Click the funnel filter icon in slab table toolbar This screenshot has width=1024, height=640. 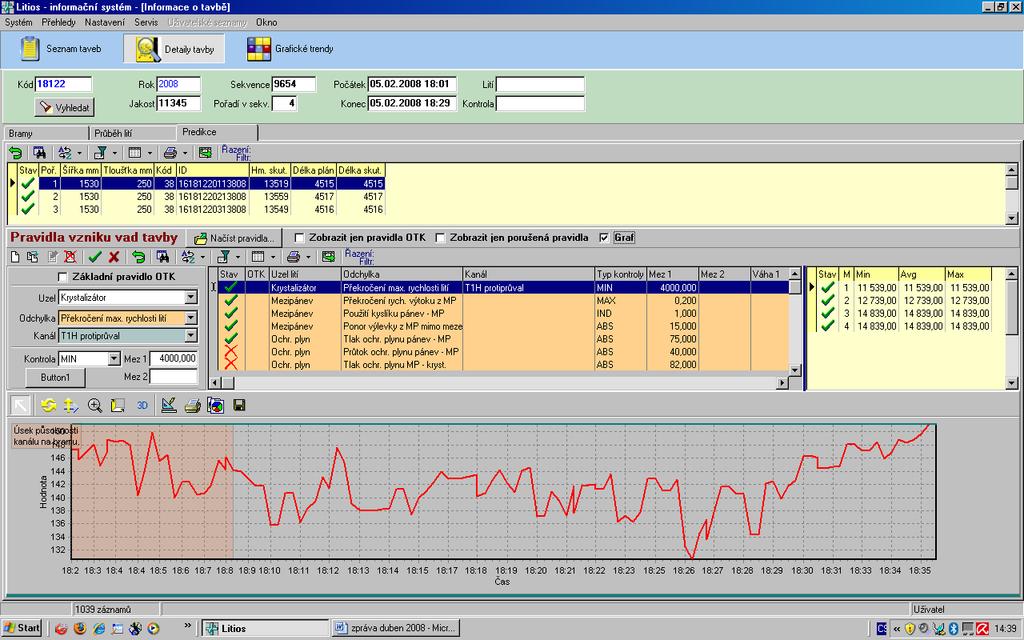coord(100,153)
